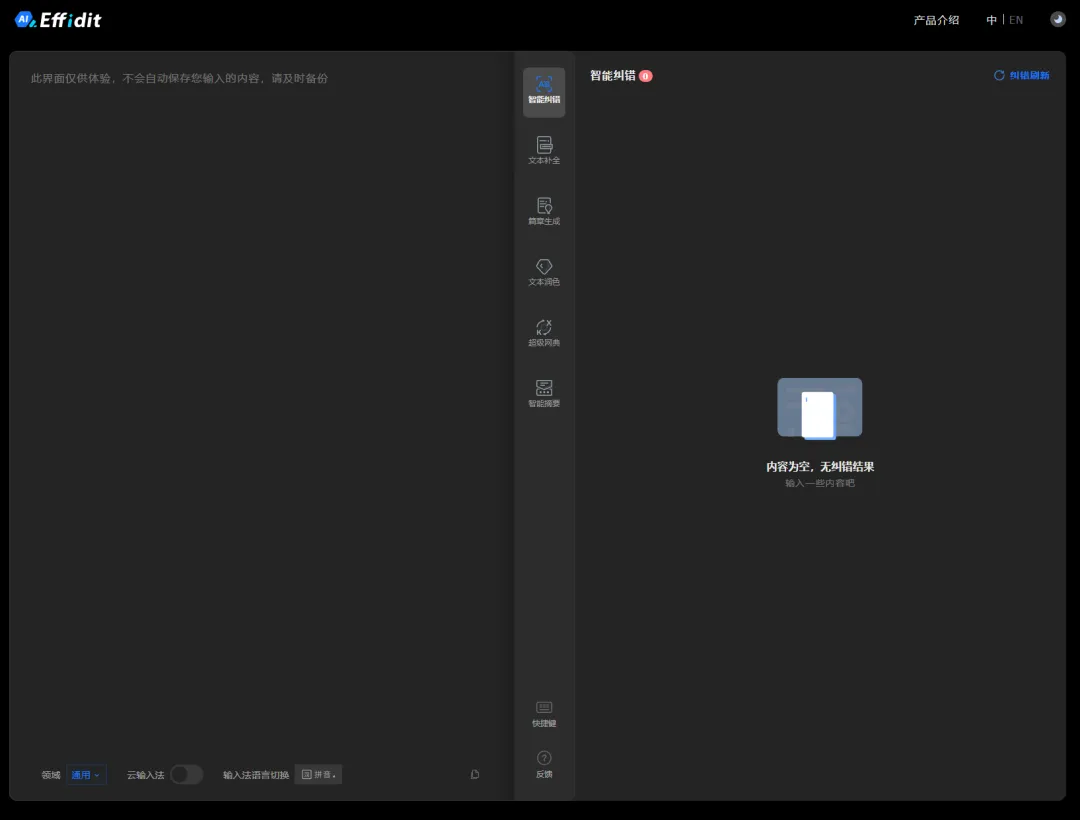Viewport: 1080px width, 820px height.
Task: Select the 智能摘要 smart summary icon
Action: 544,393
